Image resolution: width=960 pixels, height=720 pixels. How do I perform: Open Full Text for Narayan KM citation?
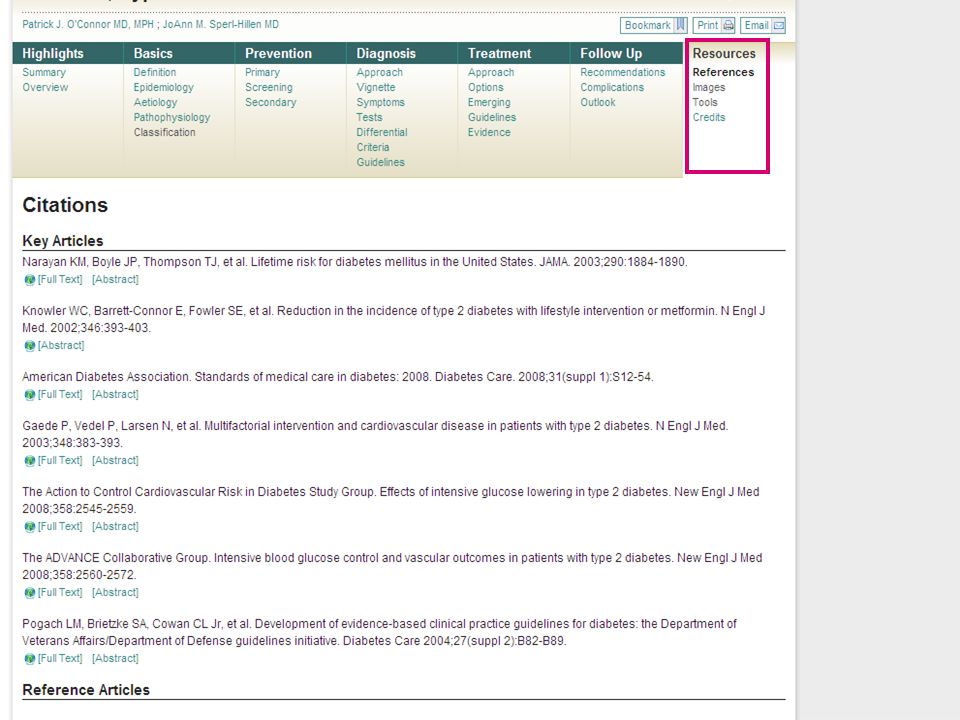pos(60,279)
